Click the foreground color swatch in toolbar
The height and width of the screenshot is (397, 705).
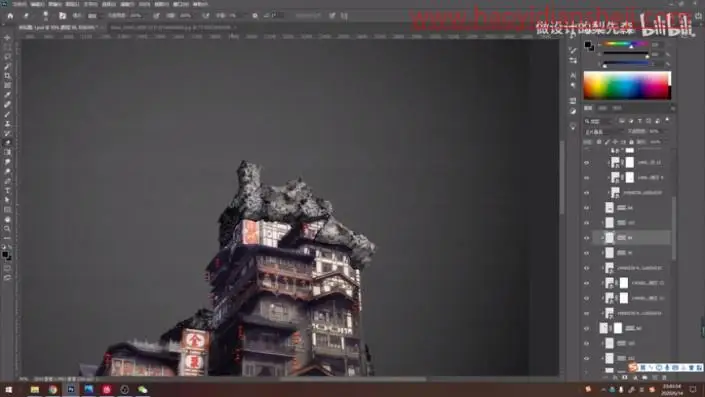[x=5, y=254]
